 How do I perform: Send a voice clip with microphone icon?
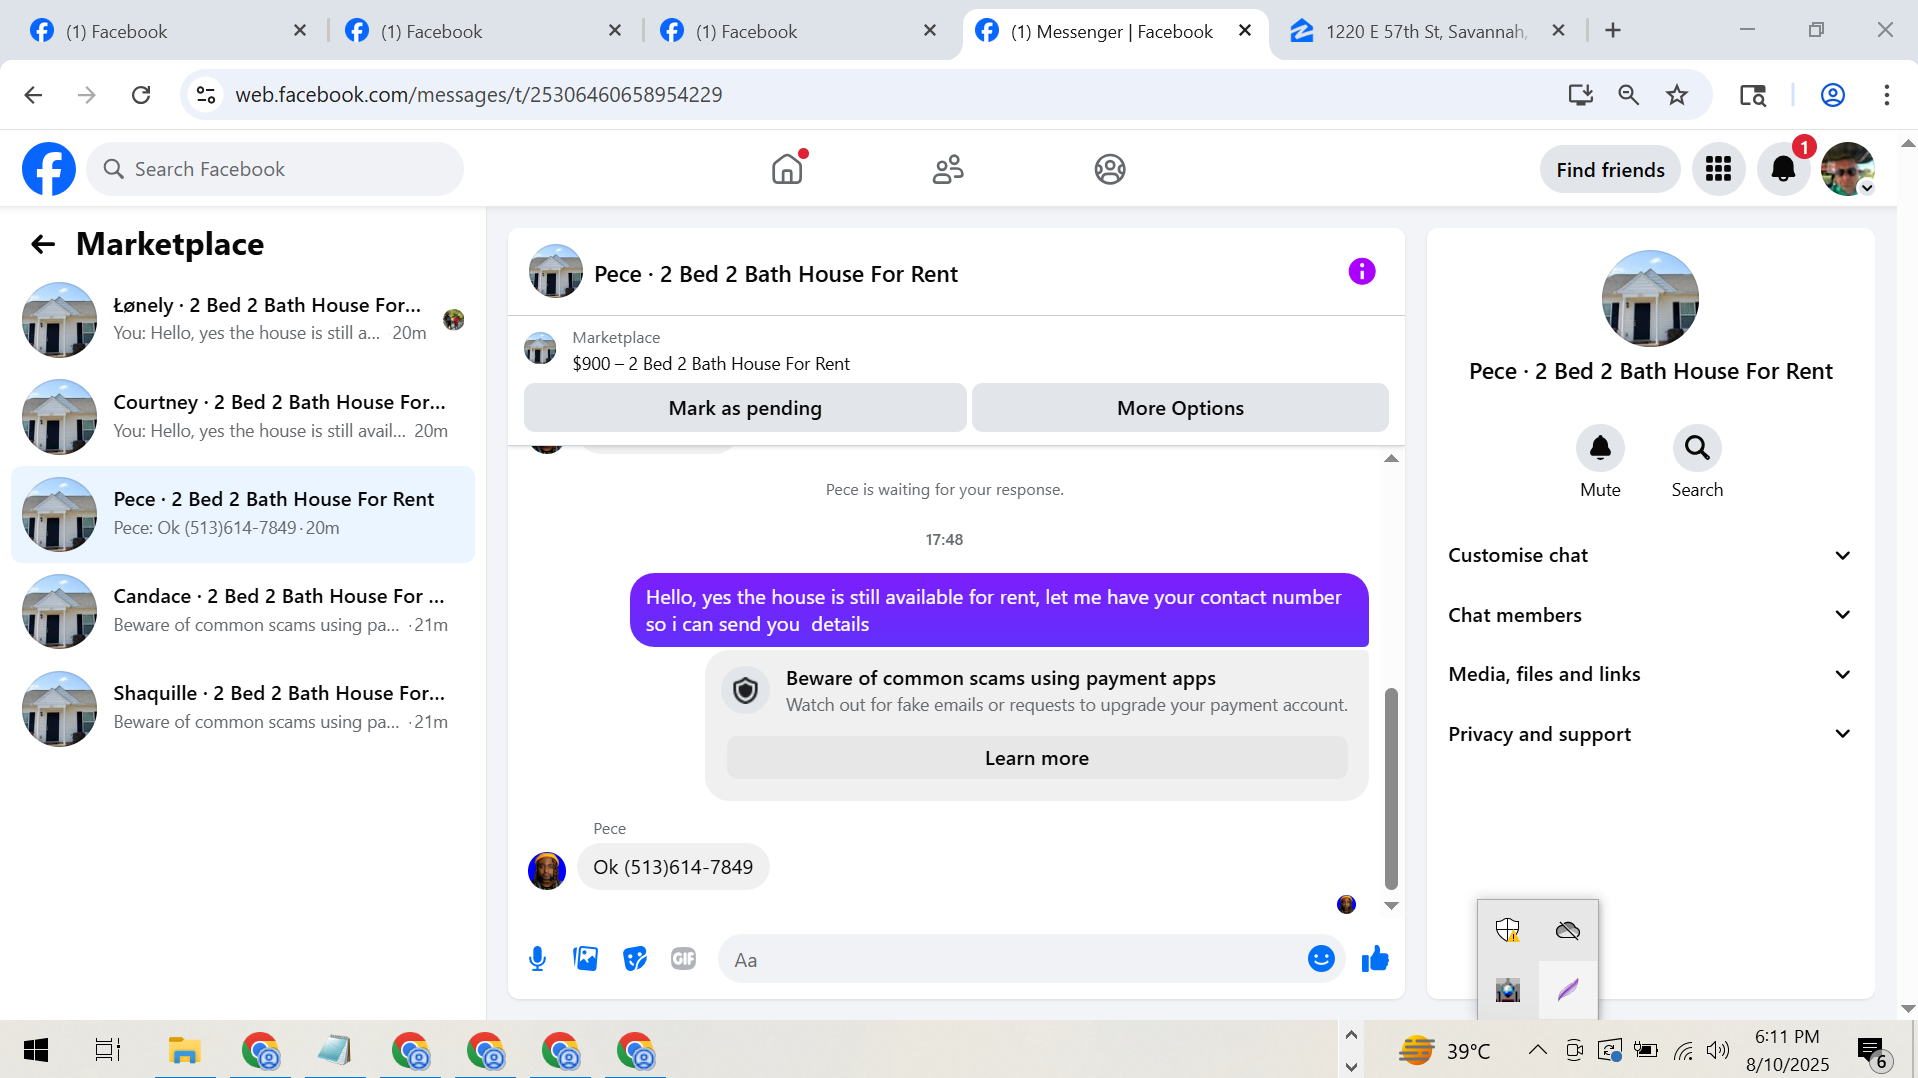point(537,959)
